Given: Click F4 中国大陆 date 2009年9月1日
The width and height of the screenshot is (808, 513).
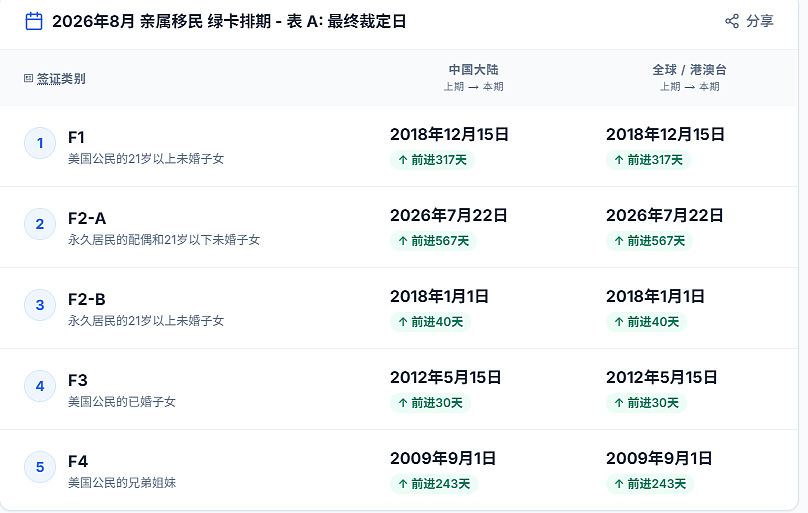Looking at the screenshot, I should (x=443, y=458).
